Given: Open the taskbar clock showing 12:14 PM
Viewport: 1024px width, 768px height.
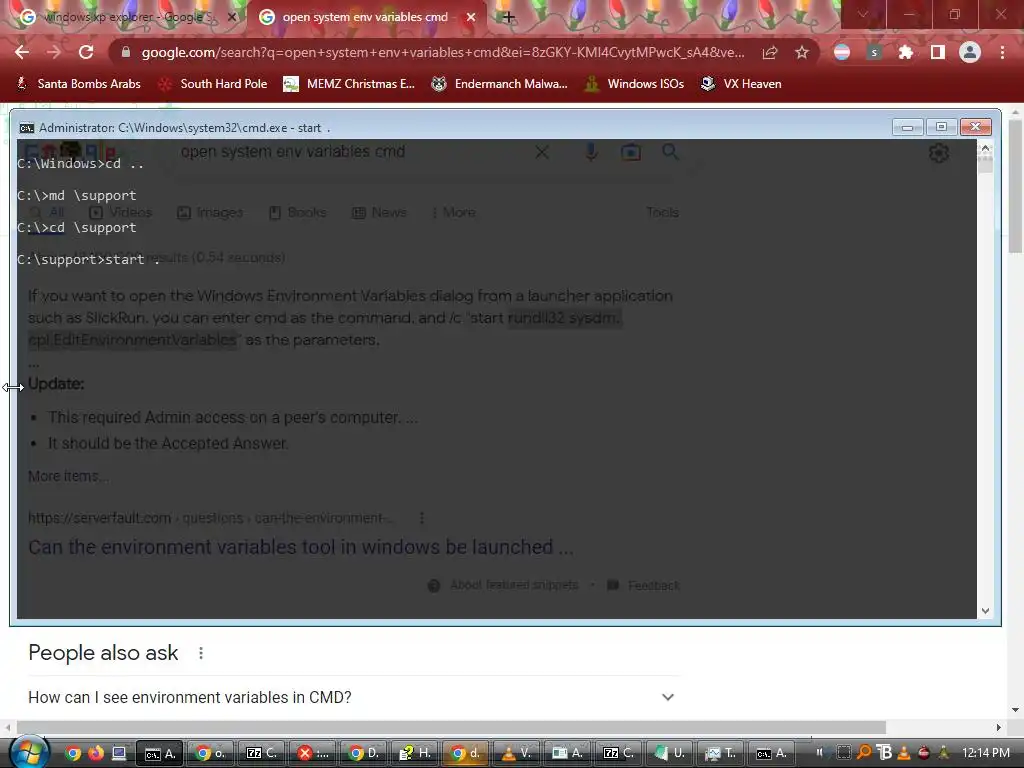Looking at the screenshot, I should tap(986, 752).
